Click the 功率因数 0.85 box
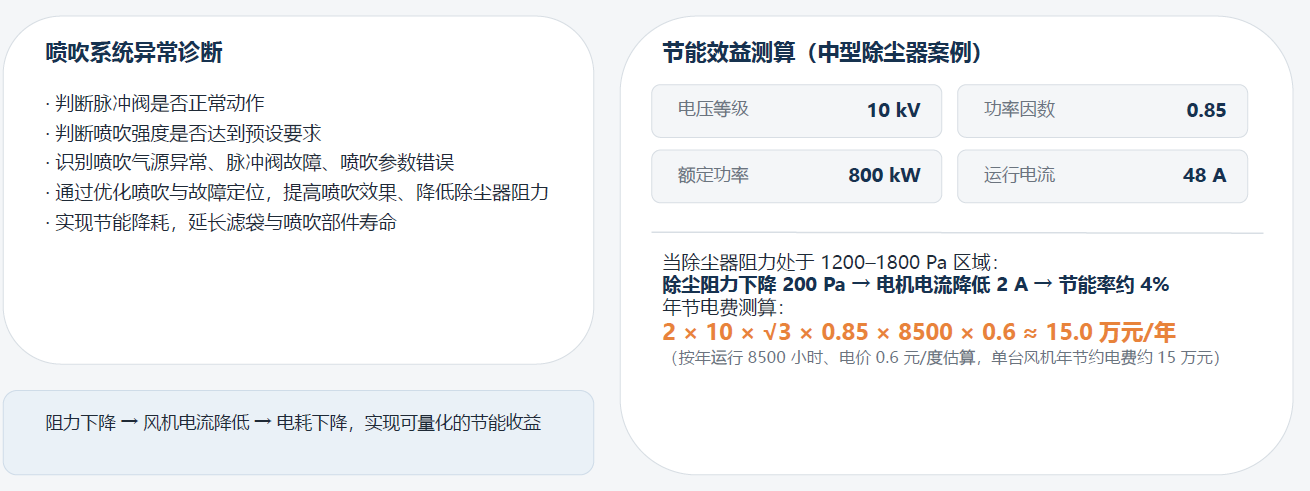 pyautogui.click(x=1102, y=110)
